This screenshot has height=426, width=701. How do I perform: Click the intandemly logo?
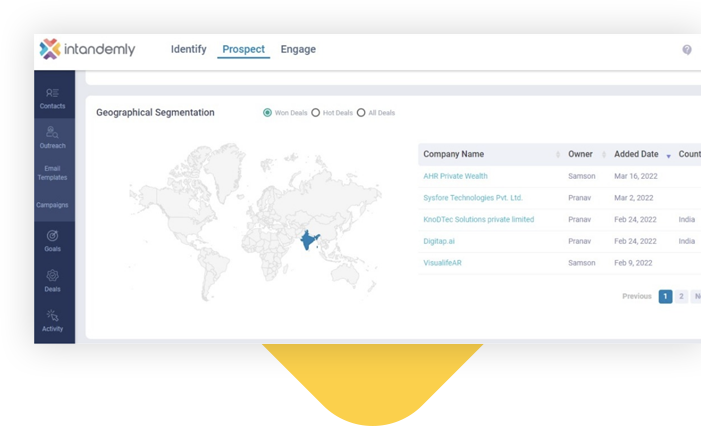(x=87, y=49)
